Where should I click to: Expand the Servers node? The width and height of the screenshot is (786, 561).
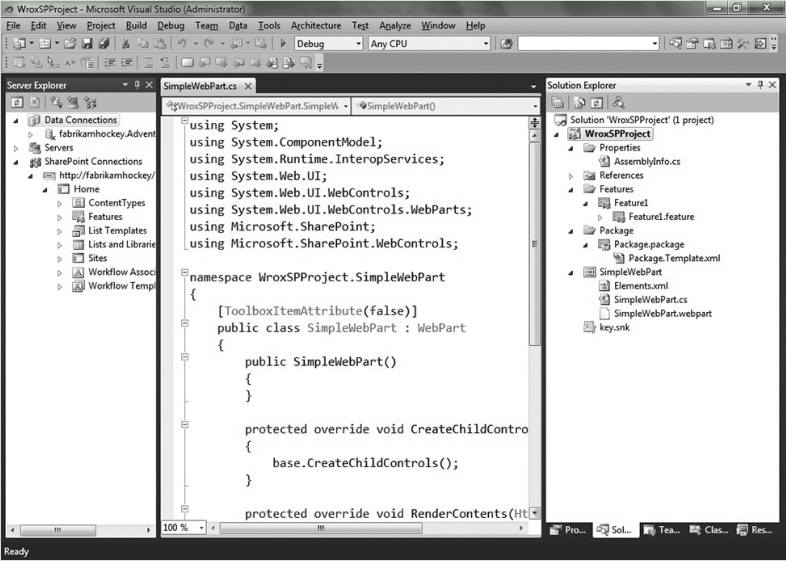pos(16,148)
